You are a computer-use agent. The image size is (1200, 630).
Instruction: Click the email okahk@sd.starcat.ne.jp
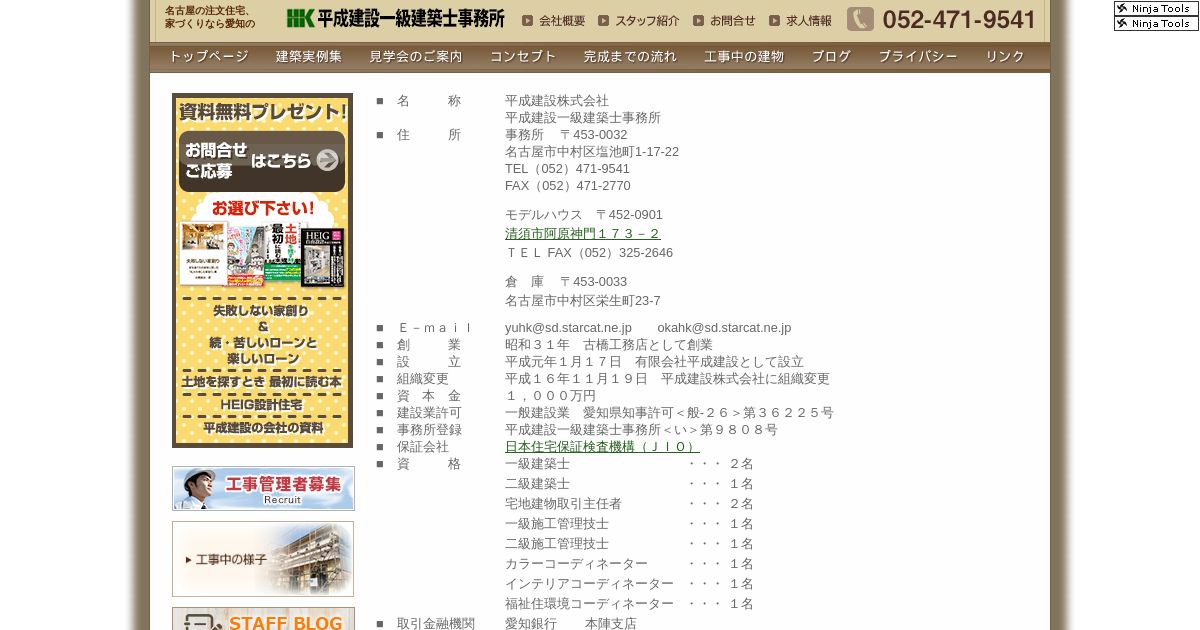point(724,328)
